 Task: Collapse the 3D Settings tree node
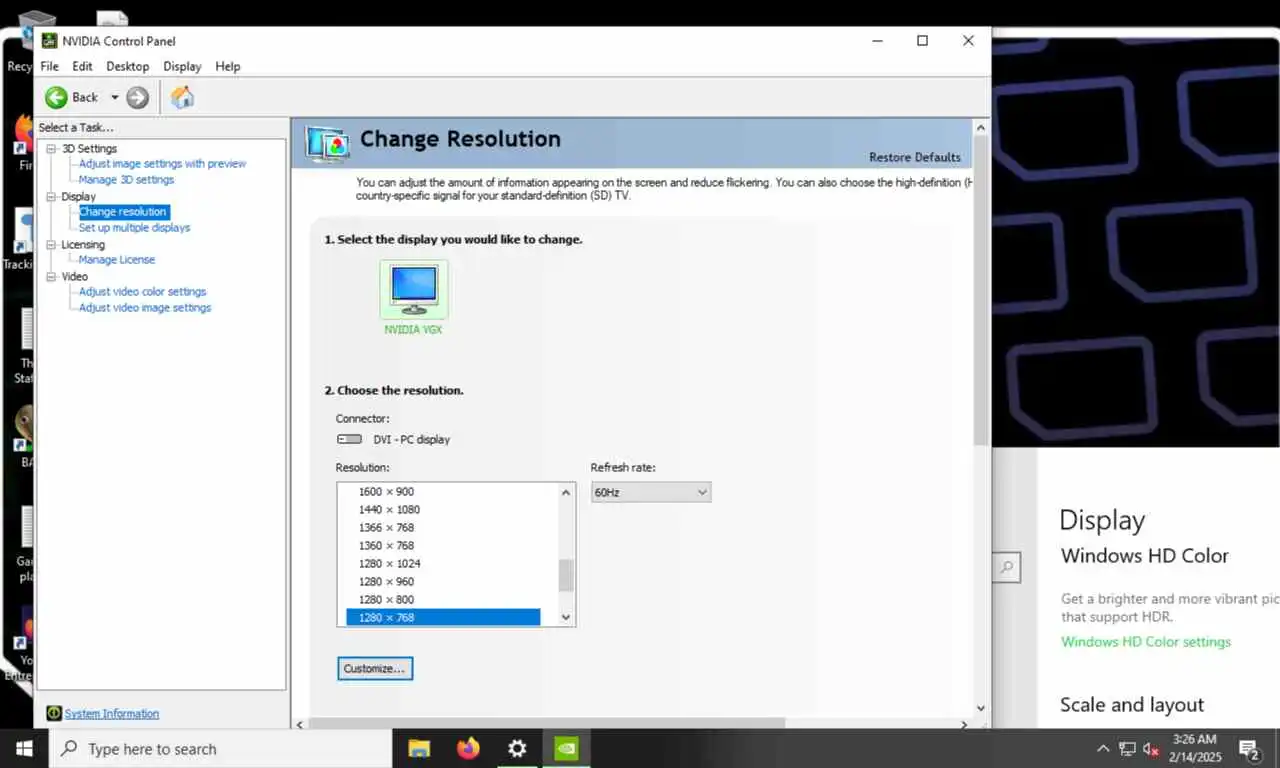point(51,148)
